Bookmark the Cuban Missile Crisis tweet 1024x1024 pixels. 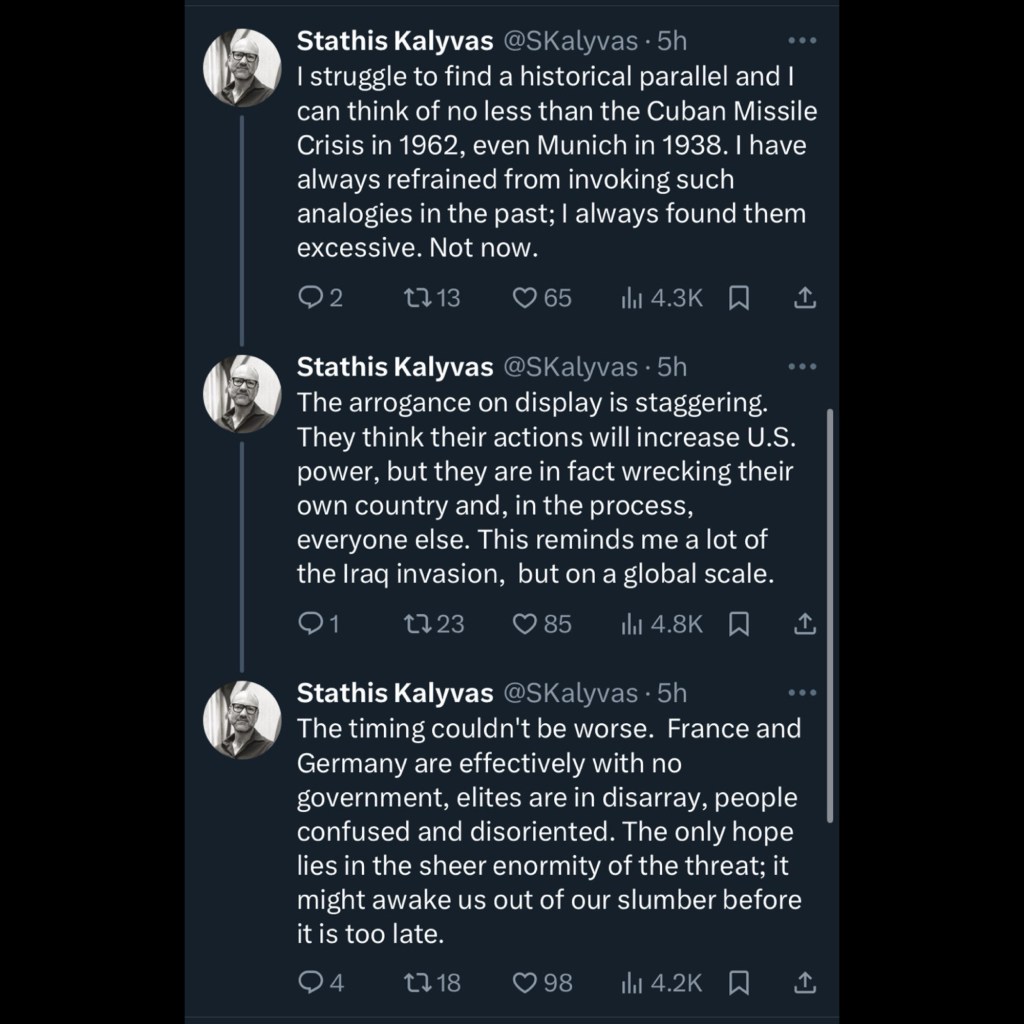(x=739, y=298)
